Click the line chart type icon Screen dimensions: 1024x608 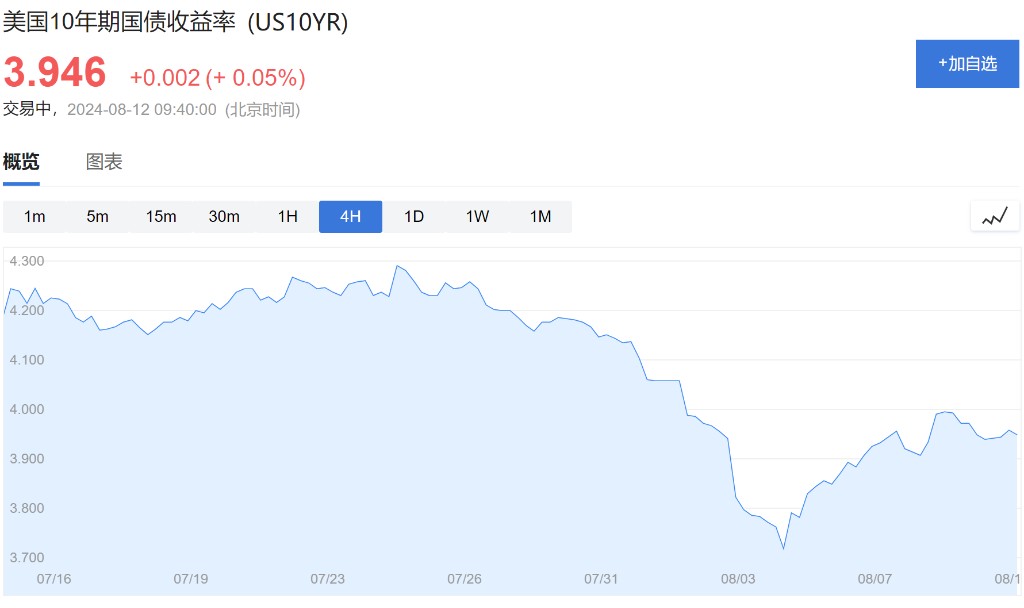click(994, 216)
